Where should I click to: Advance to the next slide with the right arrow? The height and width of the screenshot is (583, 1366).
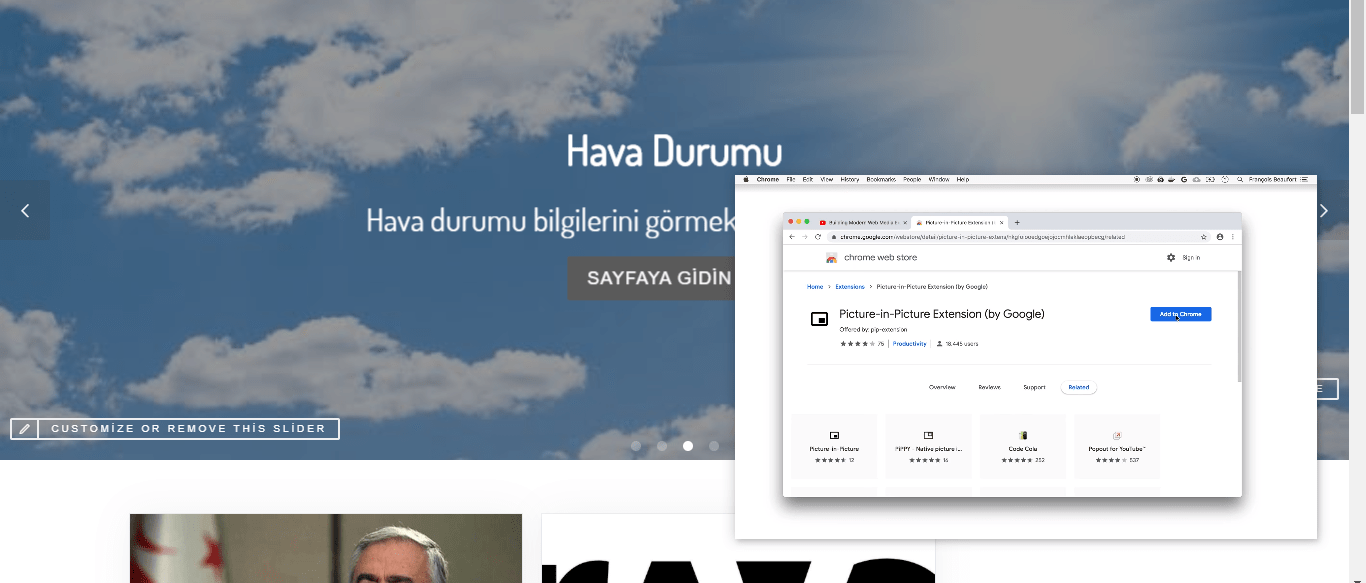1323,210
